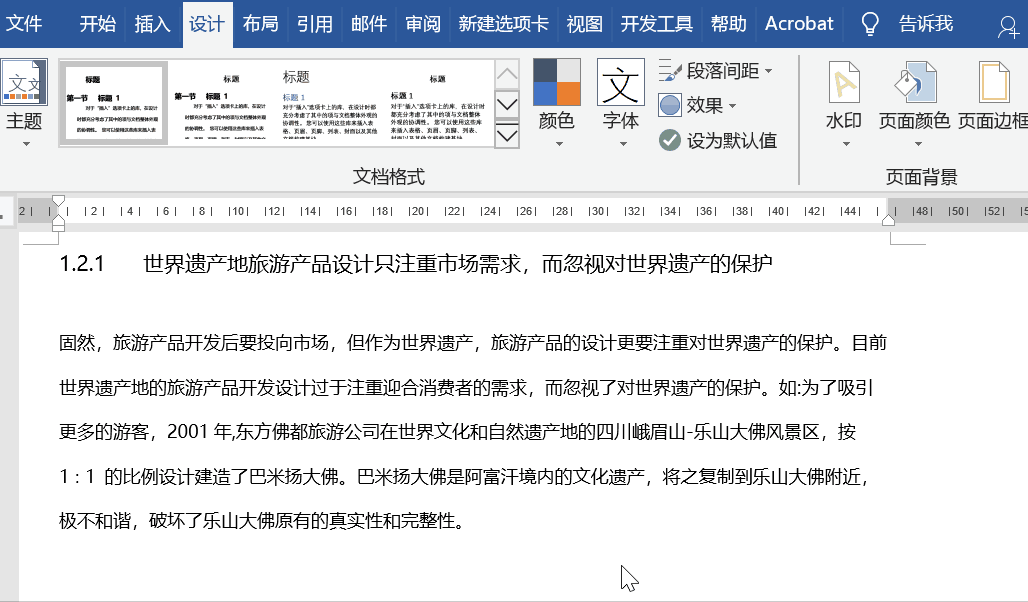Switch to the 布局 layout tab
Screen dimensions: 1028x602
pyautogui.click(x=260, y=24)
